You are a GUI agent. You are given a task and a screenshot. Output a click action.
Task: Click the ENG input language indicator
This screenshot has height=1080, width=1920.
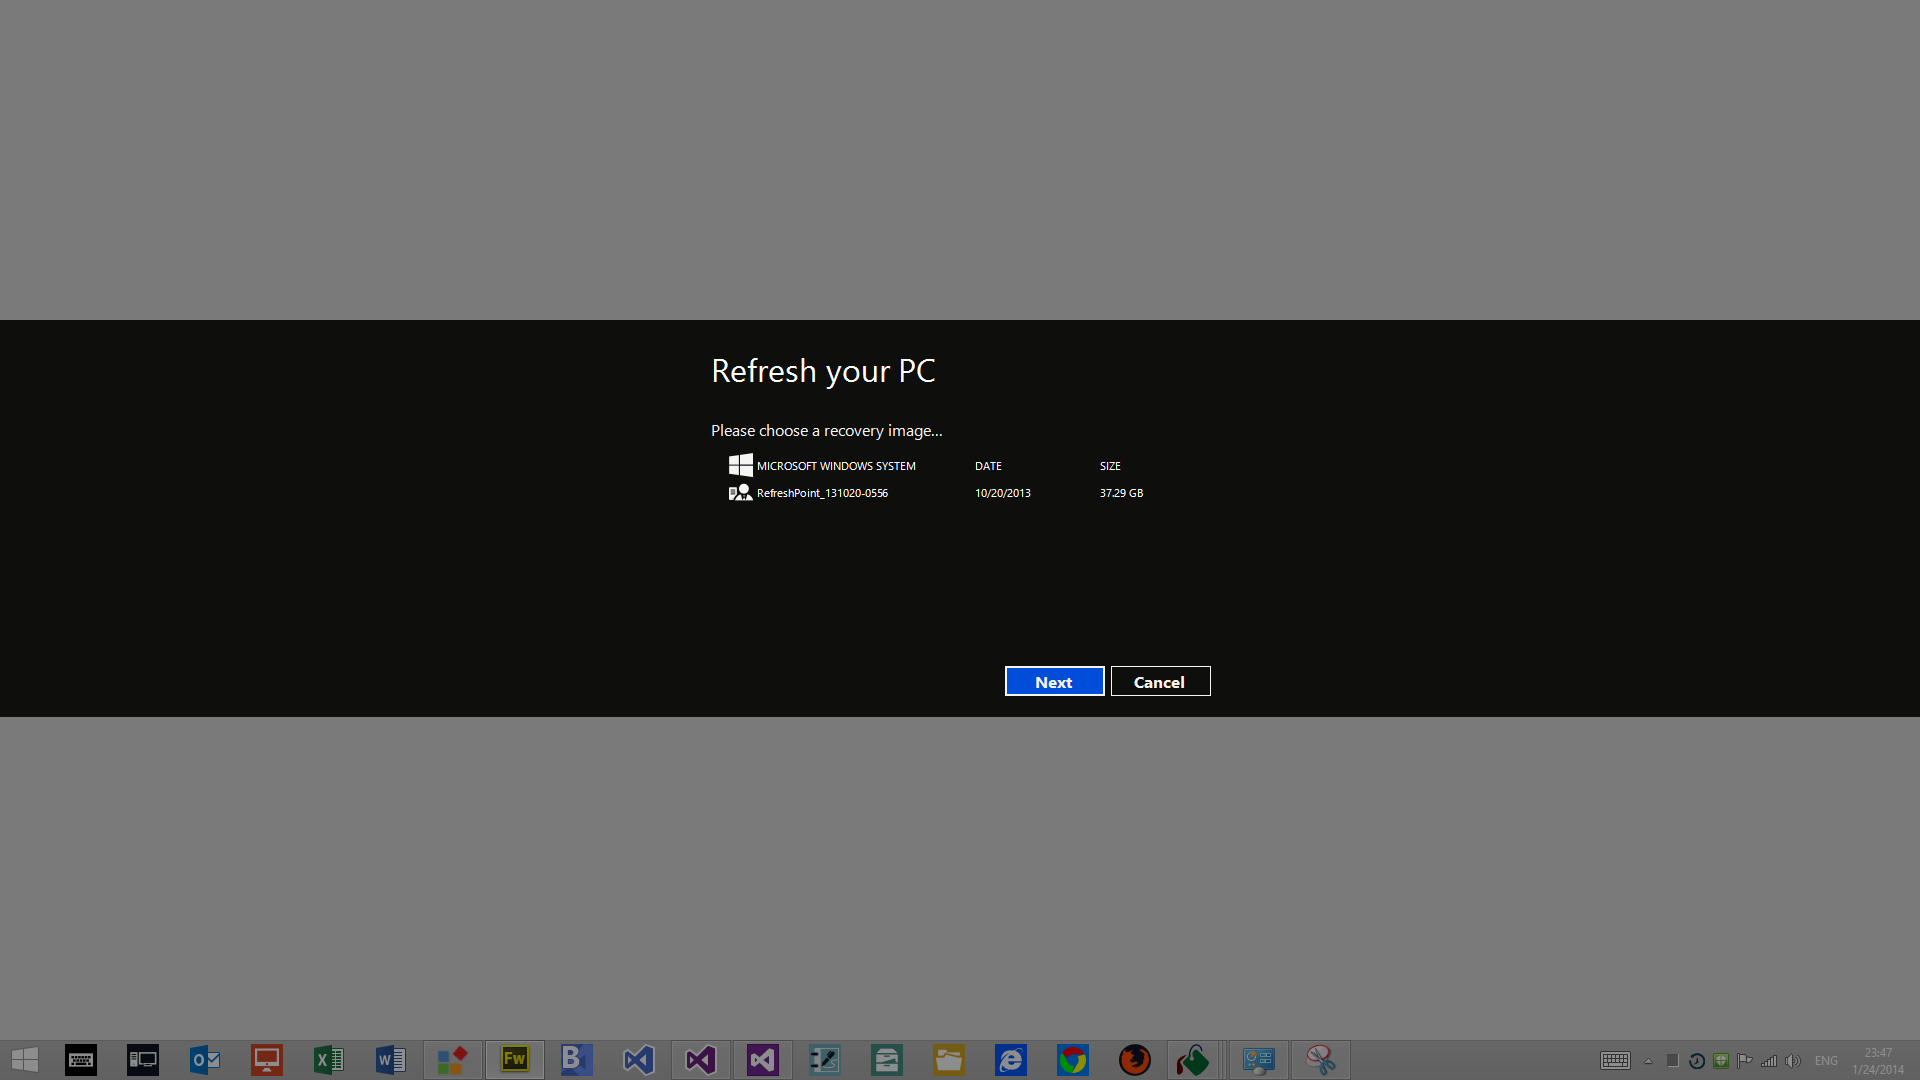coord(1826,1061)
